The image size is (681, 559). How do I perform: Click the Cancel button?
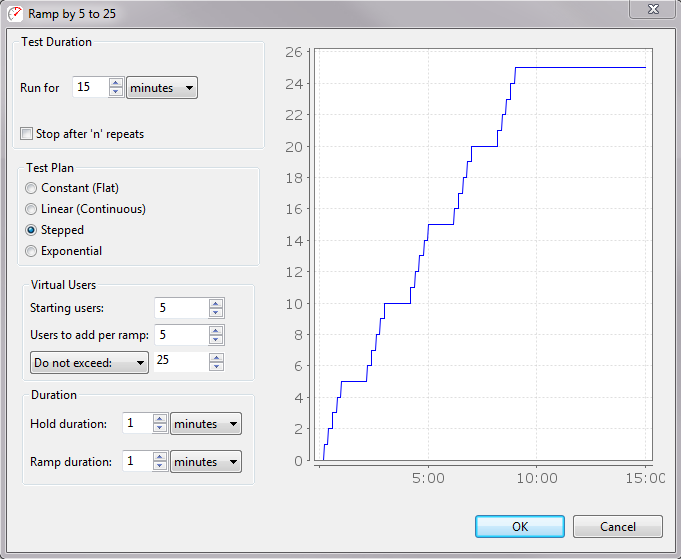618,526
